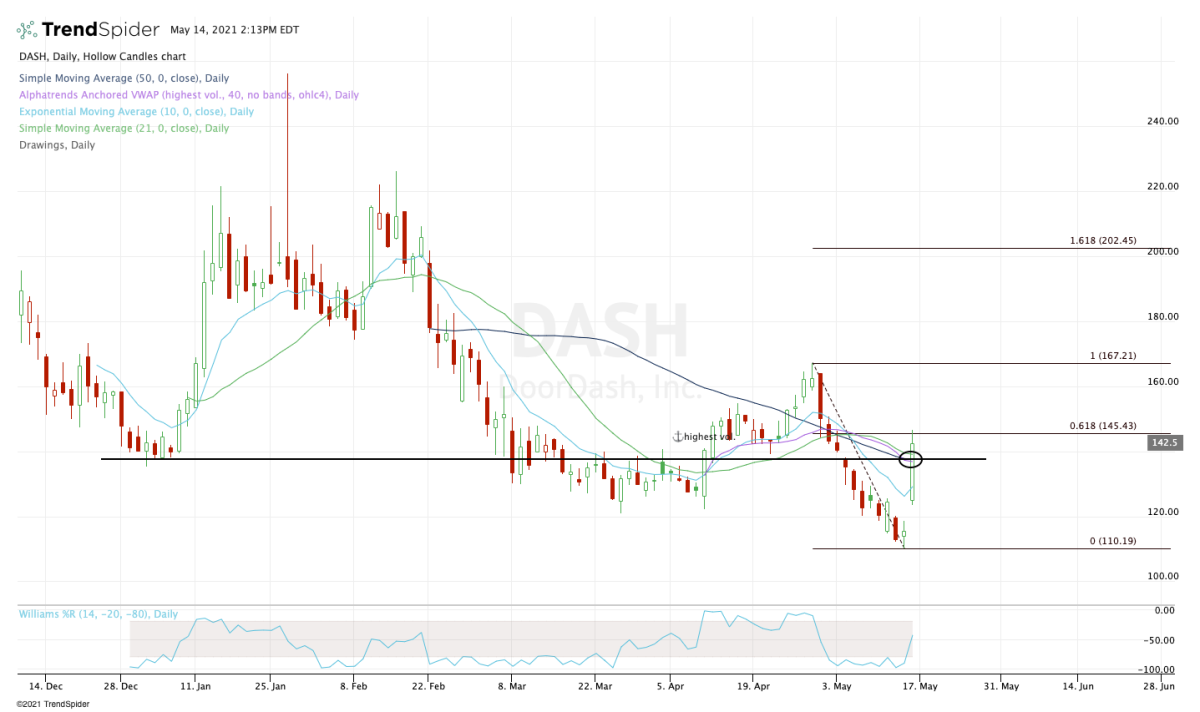Screen dimensions: 1200x712
Task: Toggle the Exponential Moving Average 10 legend
Action: [136, 112]
